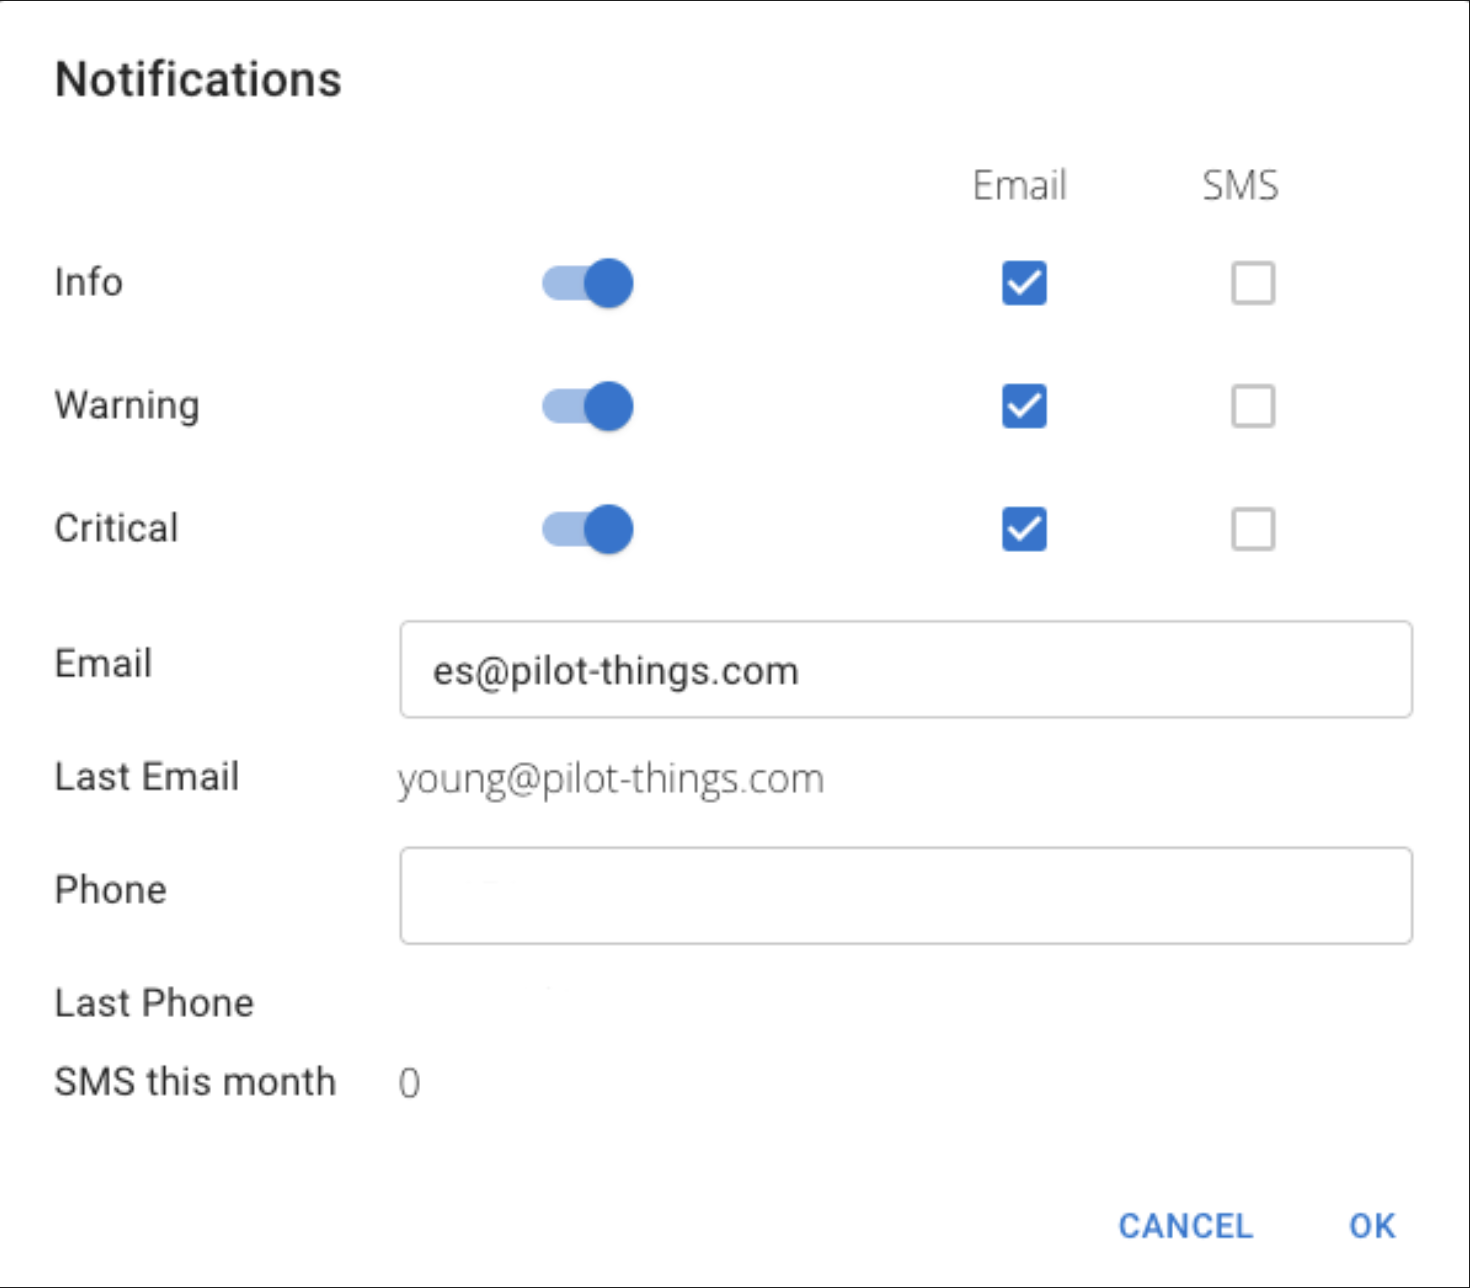The image size is (1470, 1288).
Task: Turn off the Critical notifications switch
Action: click(x=588, y=529)
